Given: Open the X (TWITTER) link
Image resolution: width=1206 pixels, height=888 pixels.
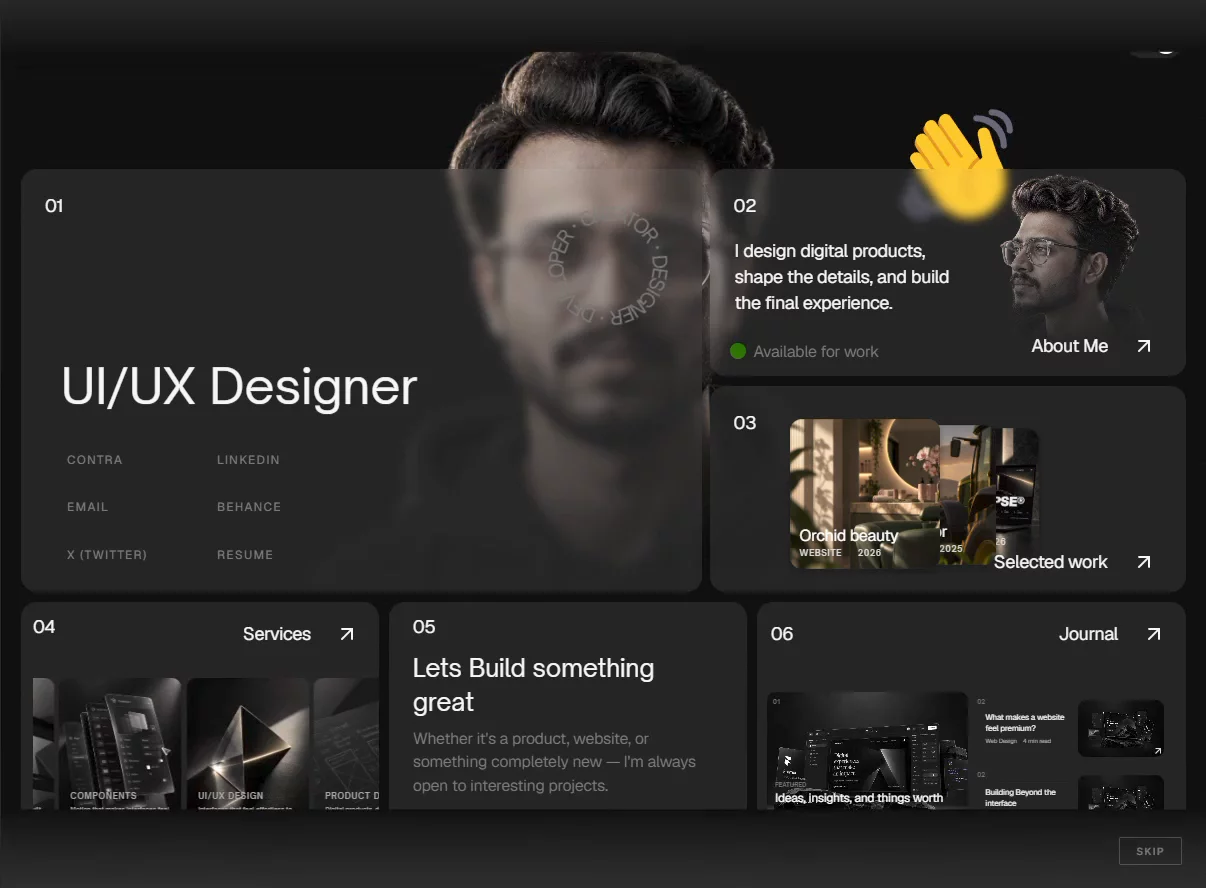Looking at the screenshot, I should tap(107, 555).
